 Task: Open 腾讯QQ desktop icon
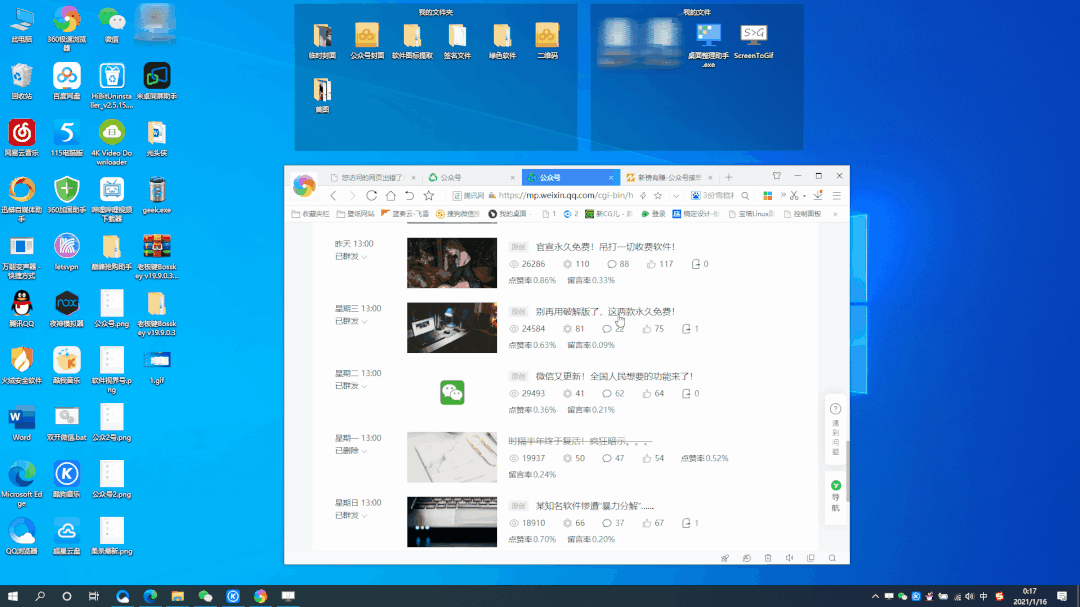click(22, 309)
